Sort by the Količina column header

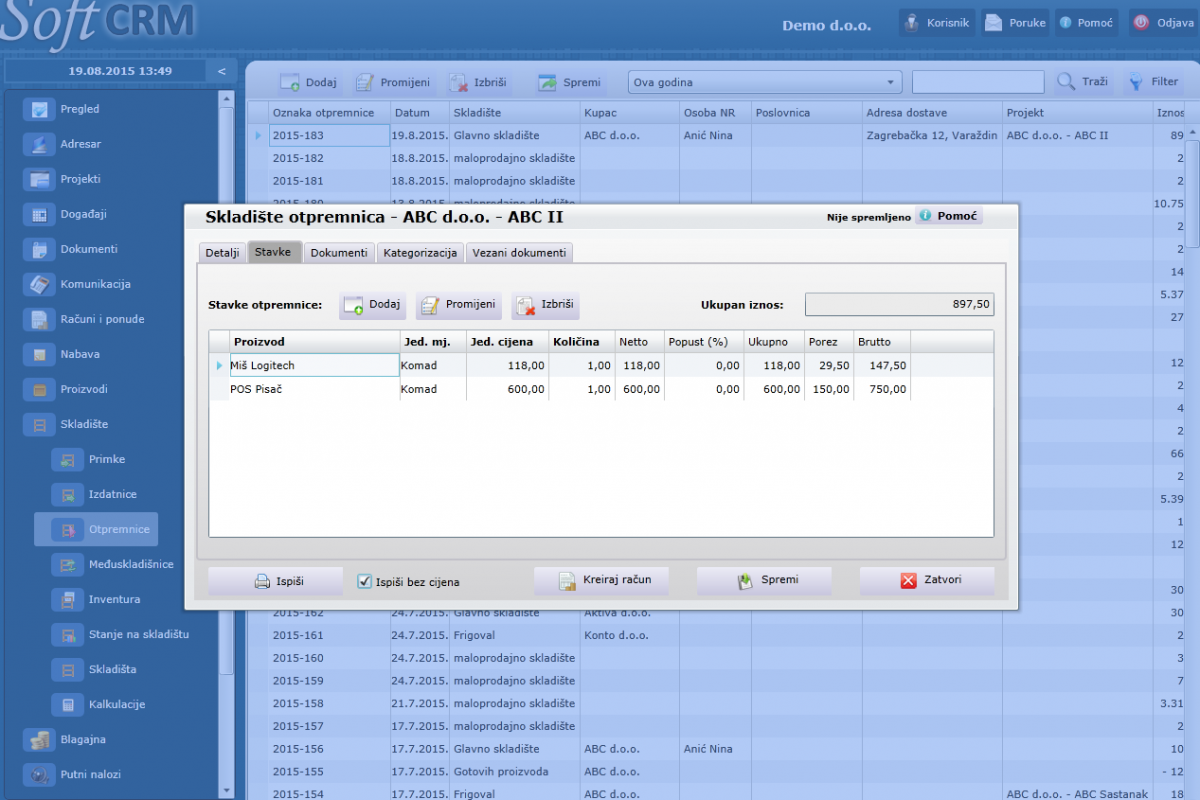tap(582, 342)
